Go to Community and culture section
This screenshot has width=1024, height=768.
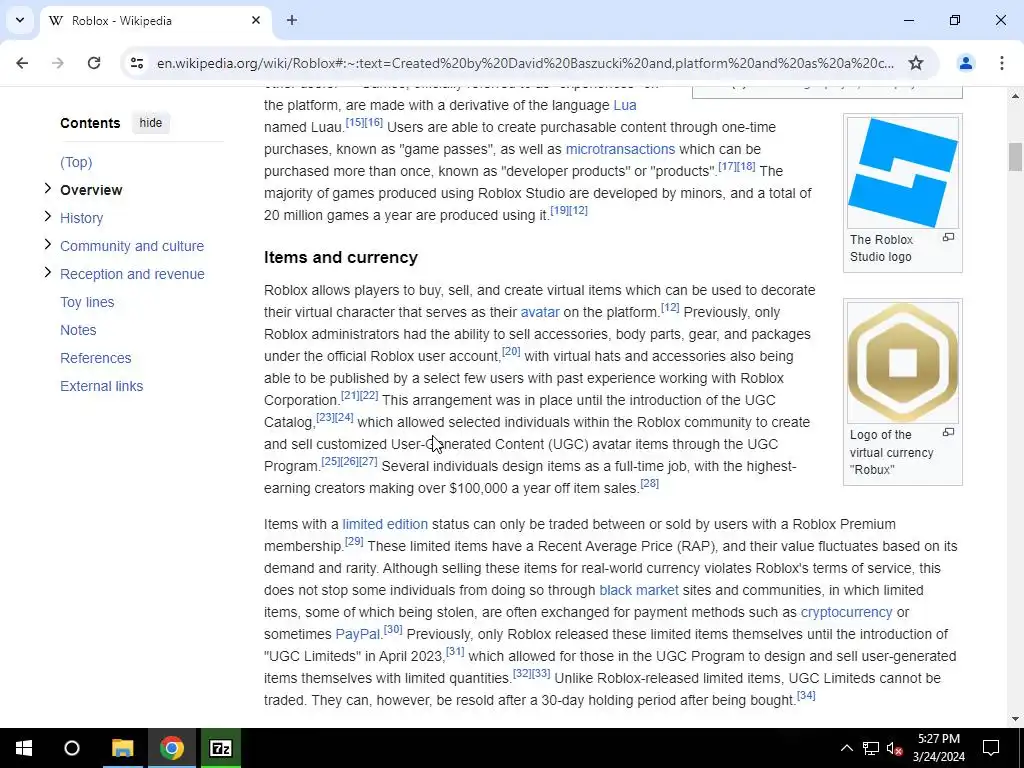pos(132,246)
